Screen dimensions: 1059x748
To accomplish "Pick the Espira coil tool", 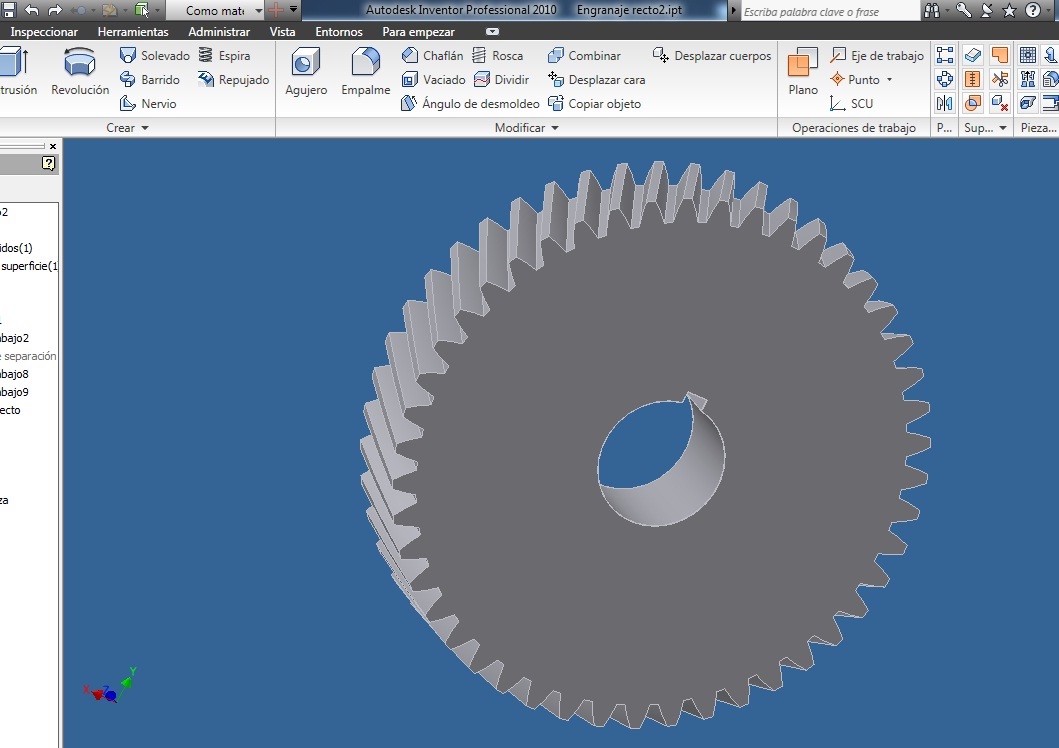I will 224,56.
